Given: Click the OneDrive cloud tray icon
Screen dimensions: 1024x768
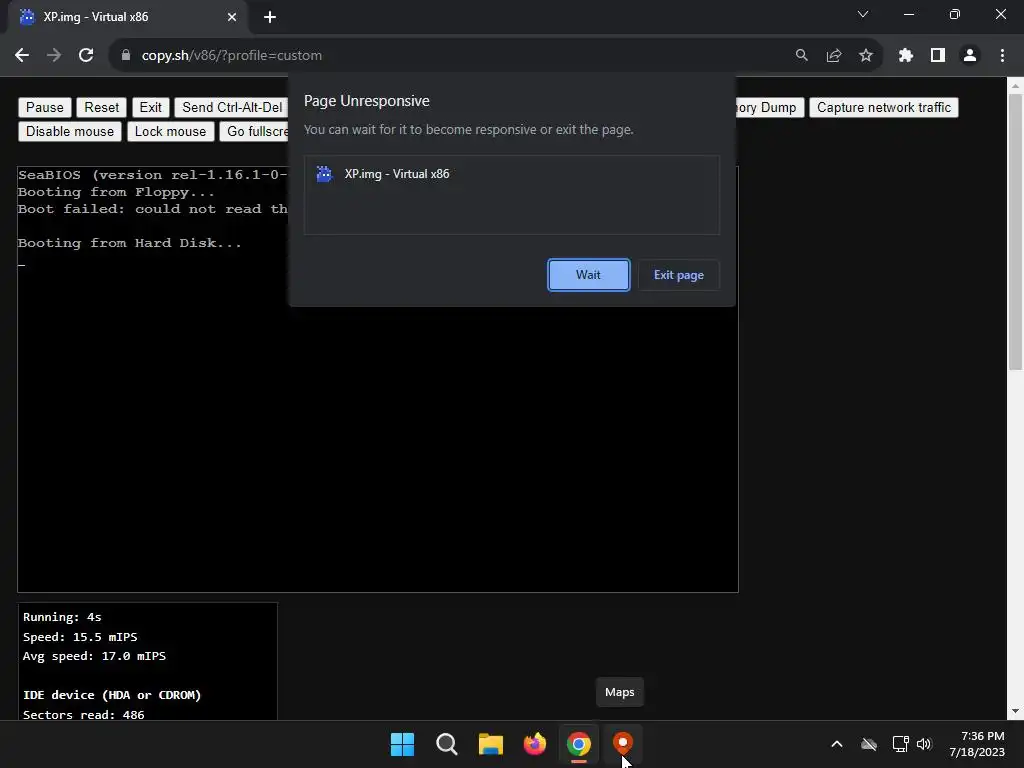Looking at the screenshot, I should point(869,744).
